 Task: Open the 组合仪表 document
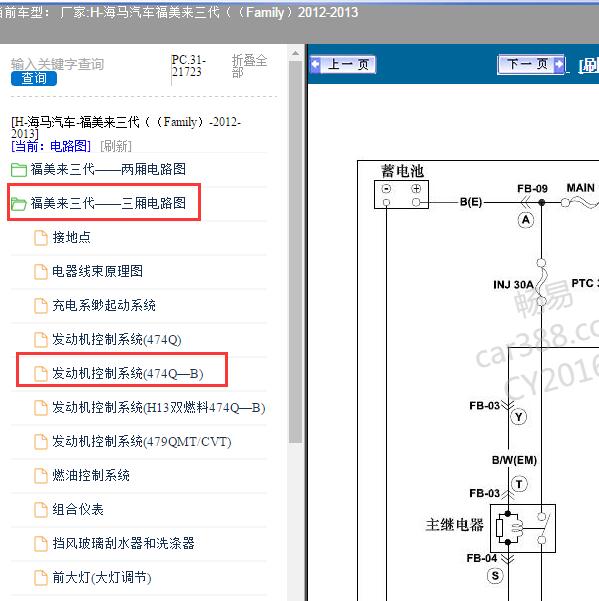click(x=78, y=509)
